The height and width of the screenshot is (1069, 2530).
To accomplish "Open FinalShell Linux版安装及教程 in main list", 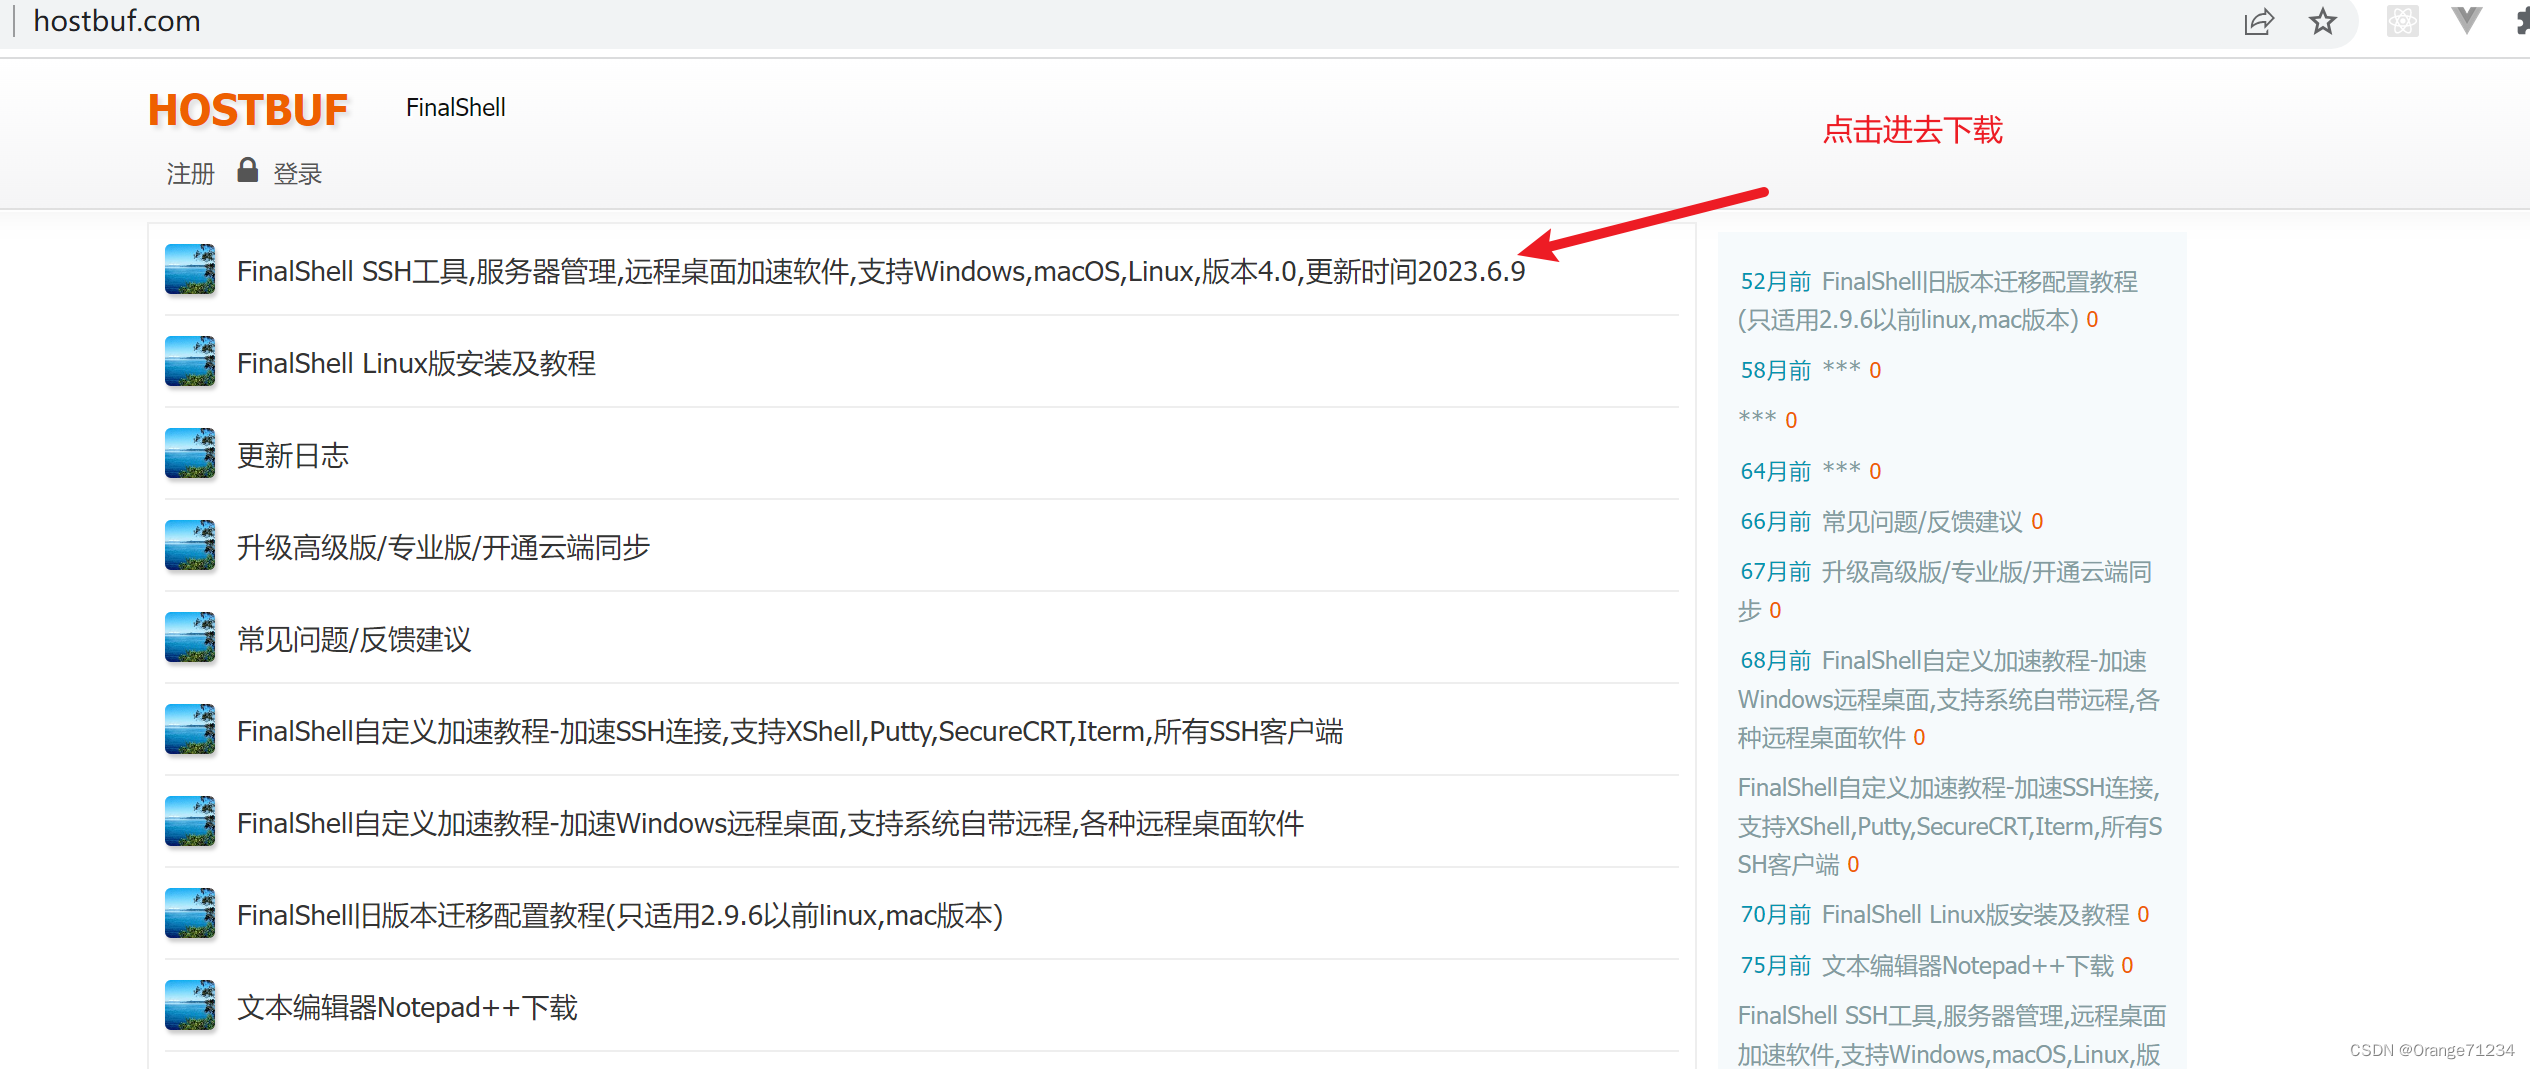I will tap(416, 363).
